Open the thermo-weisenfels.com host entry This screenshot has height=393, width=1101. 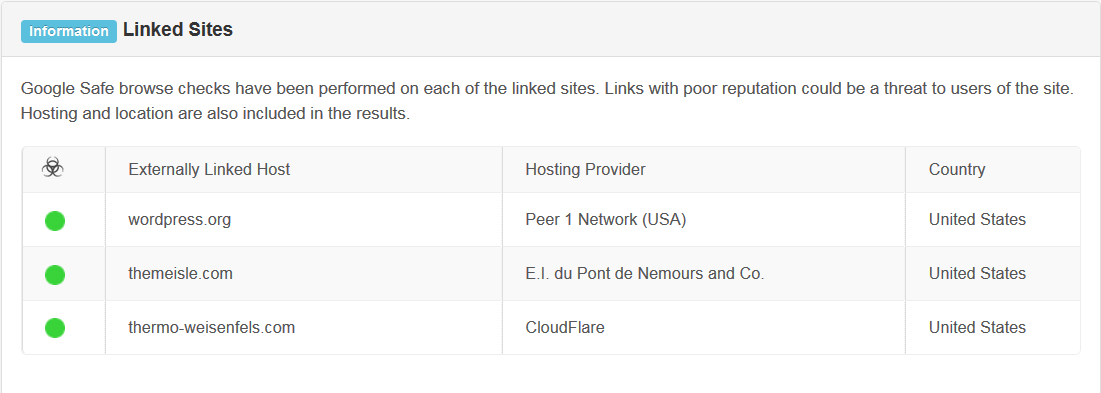211,327
